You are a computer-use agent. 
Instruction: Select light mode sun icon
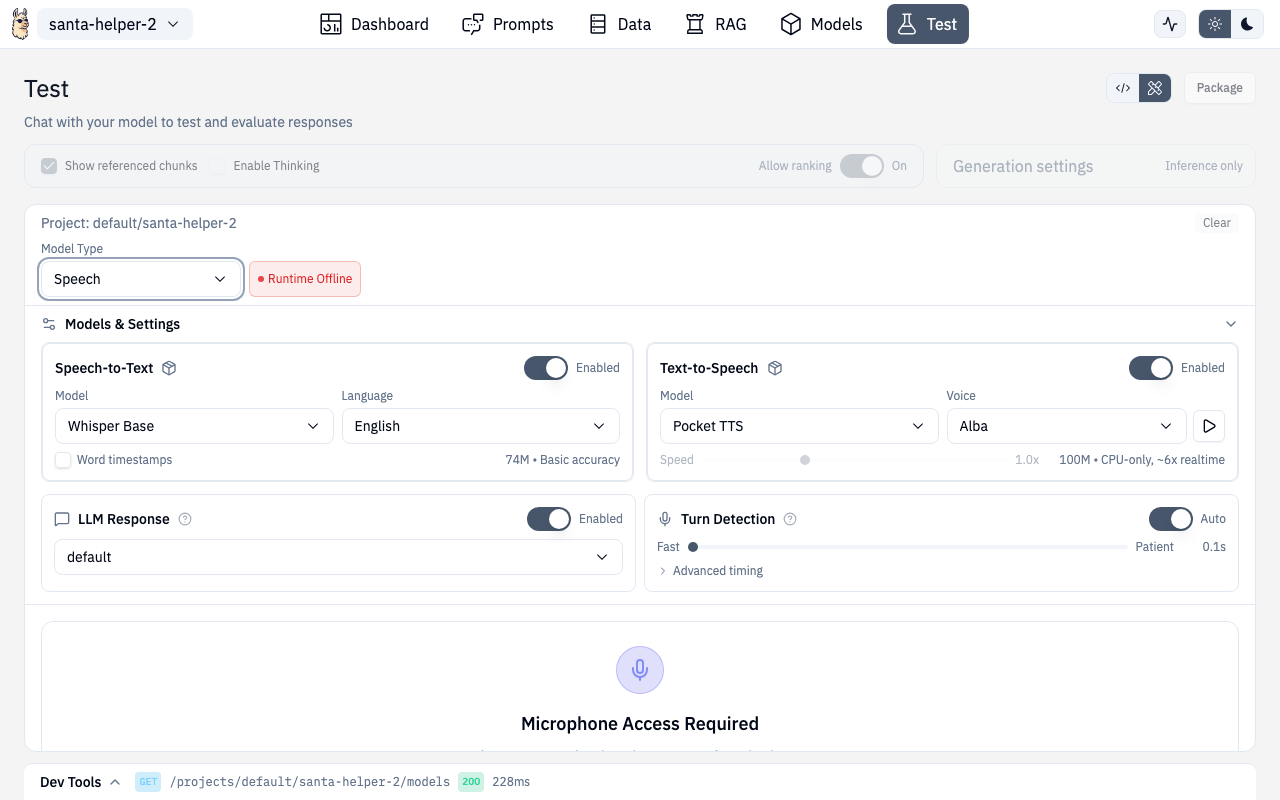point(1215,24)
